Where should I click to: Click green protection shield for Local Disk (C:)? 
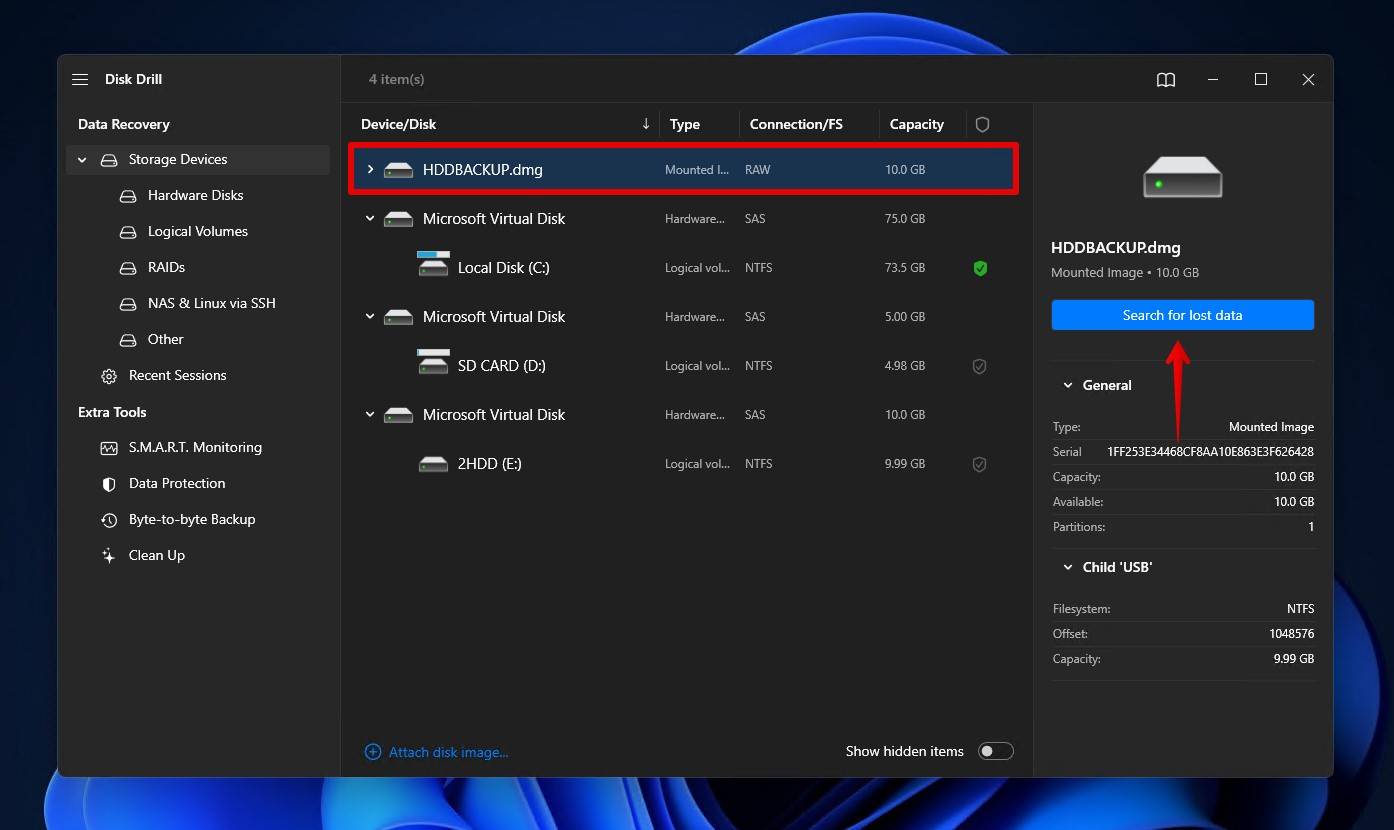coord(980,268)
